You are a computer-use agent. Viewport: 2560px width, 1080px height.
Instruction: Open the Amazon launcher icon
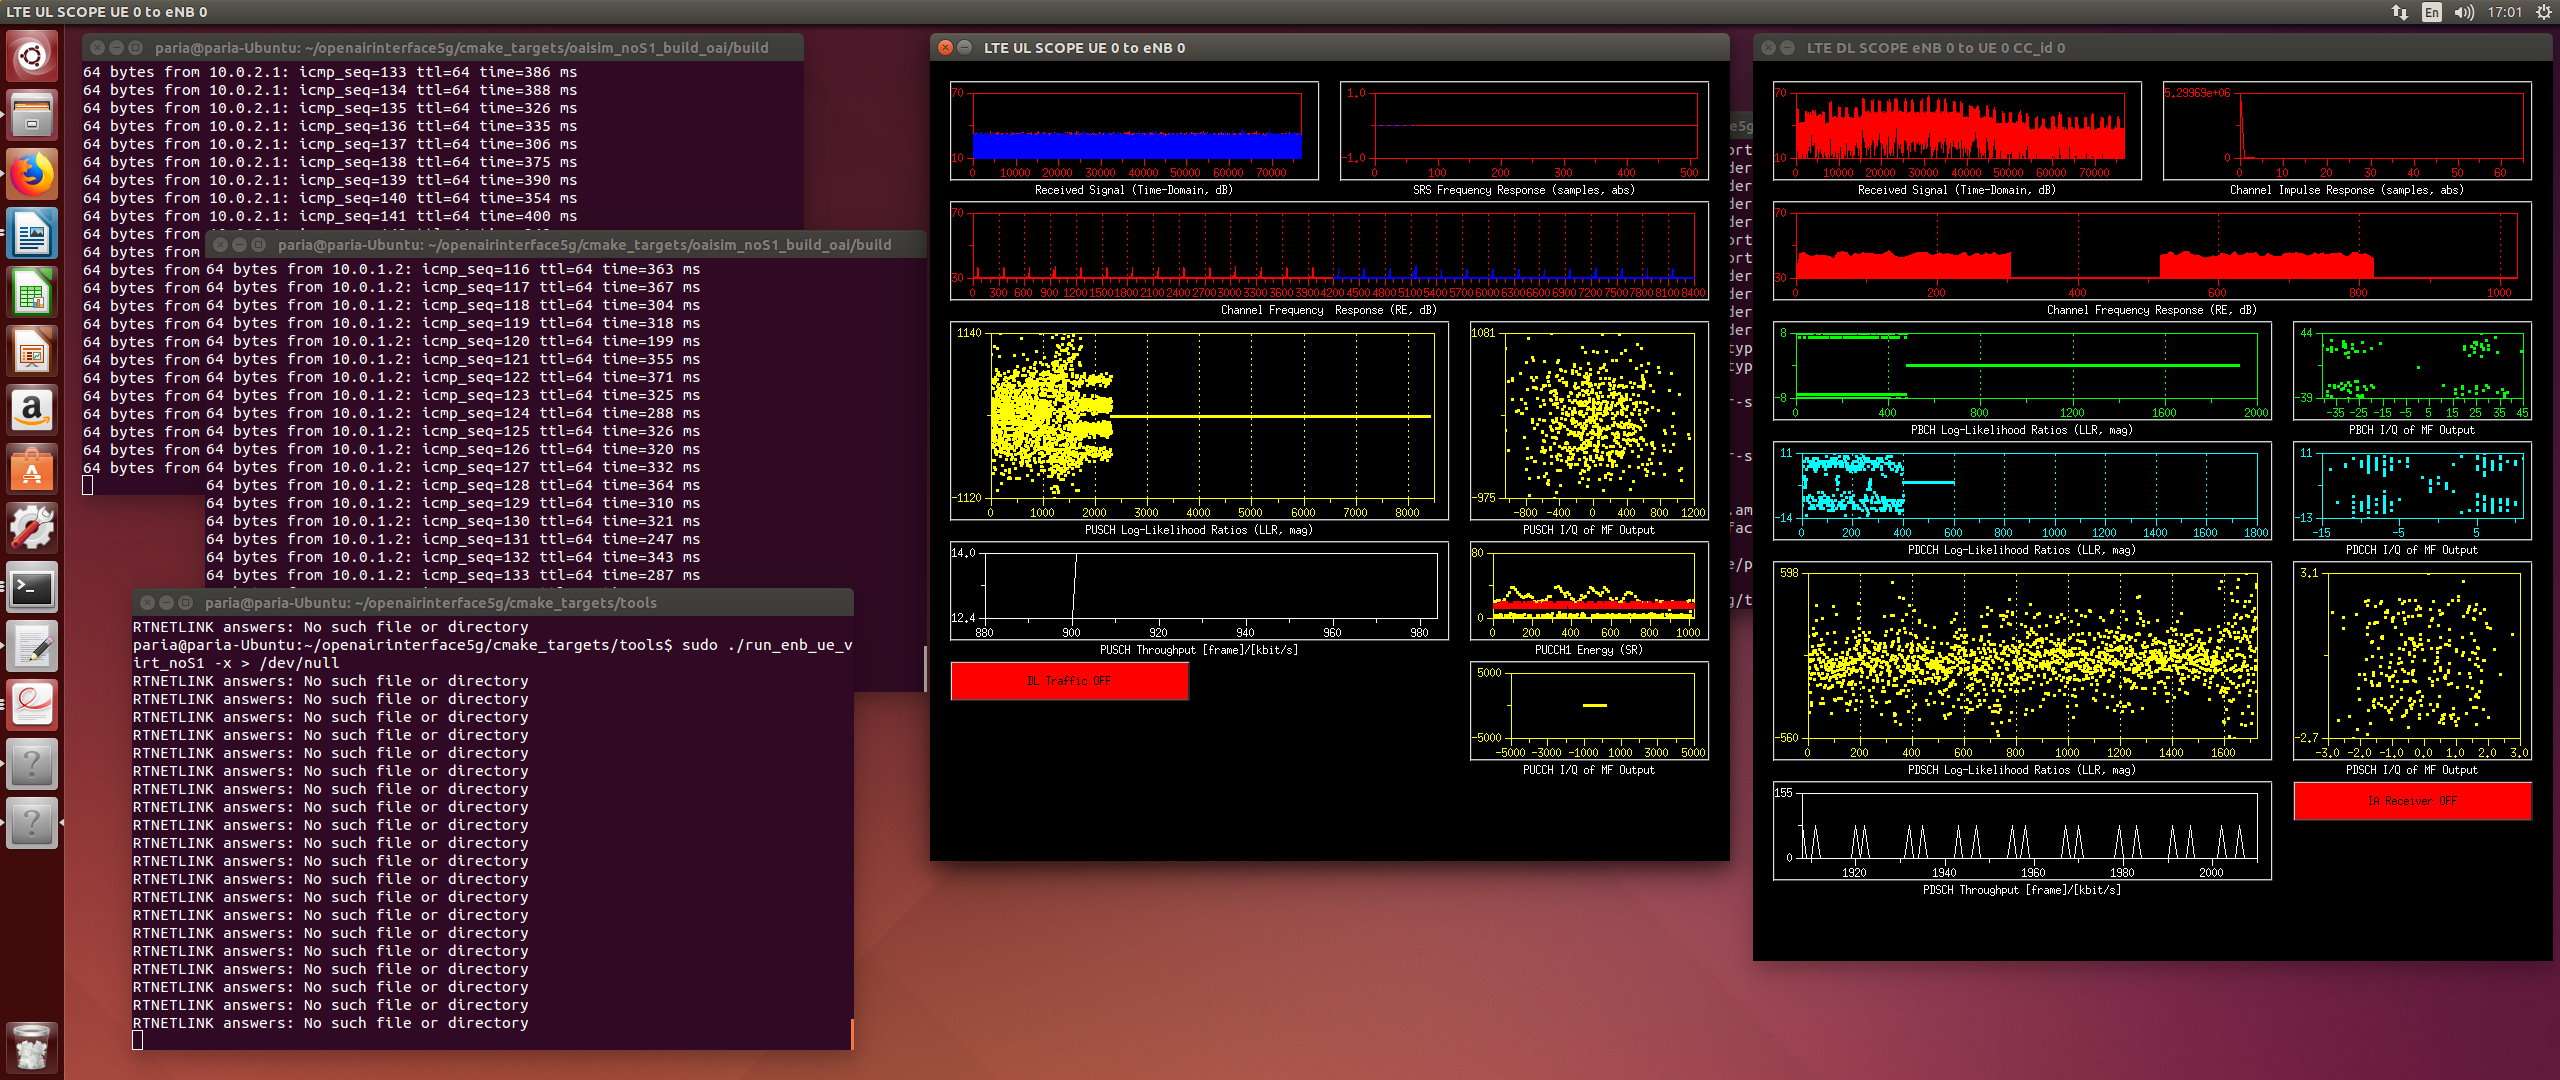32,411
